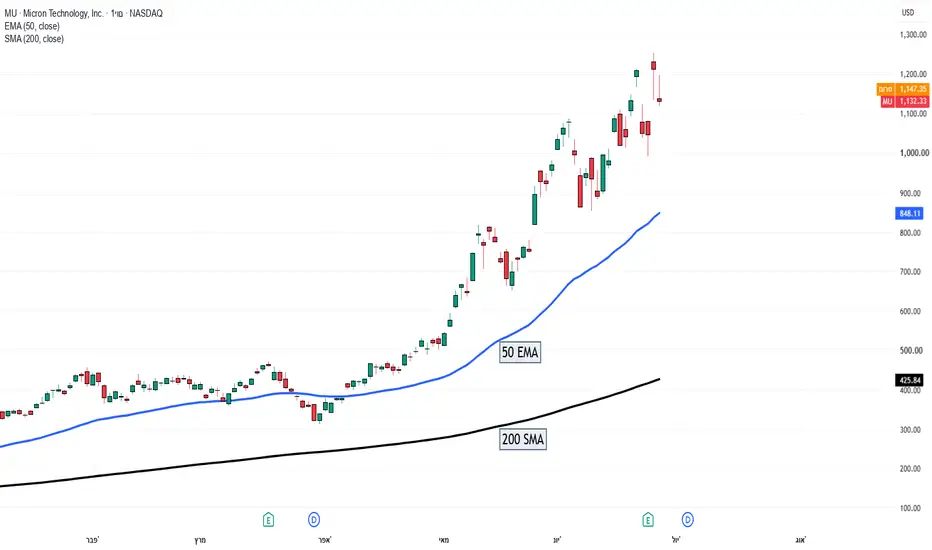Select the red MU 1,132.33 price tag

pos(905,102)
